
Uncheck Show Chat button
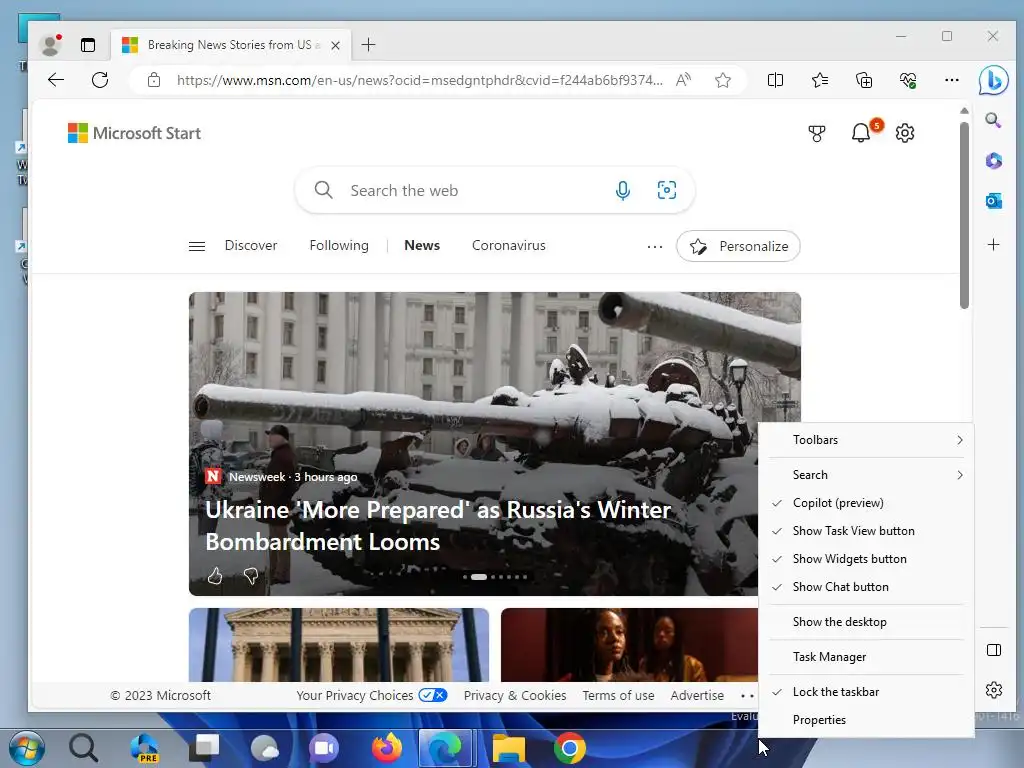coord(866,587)
